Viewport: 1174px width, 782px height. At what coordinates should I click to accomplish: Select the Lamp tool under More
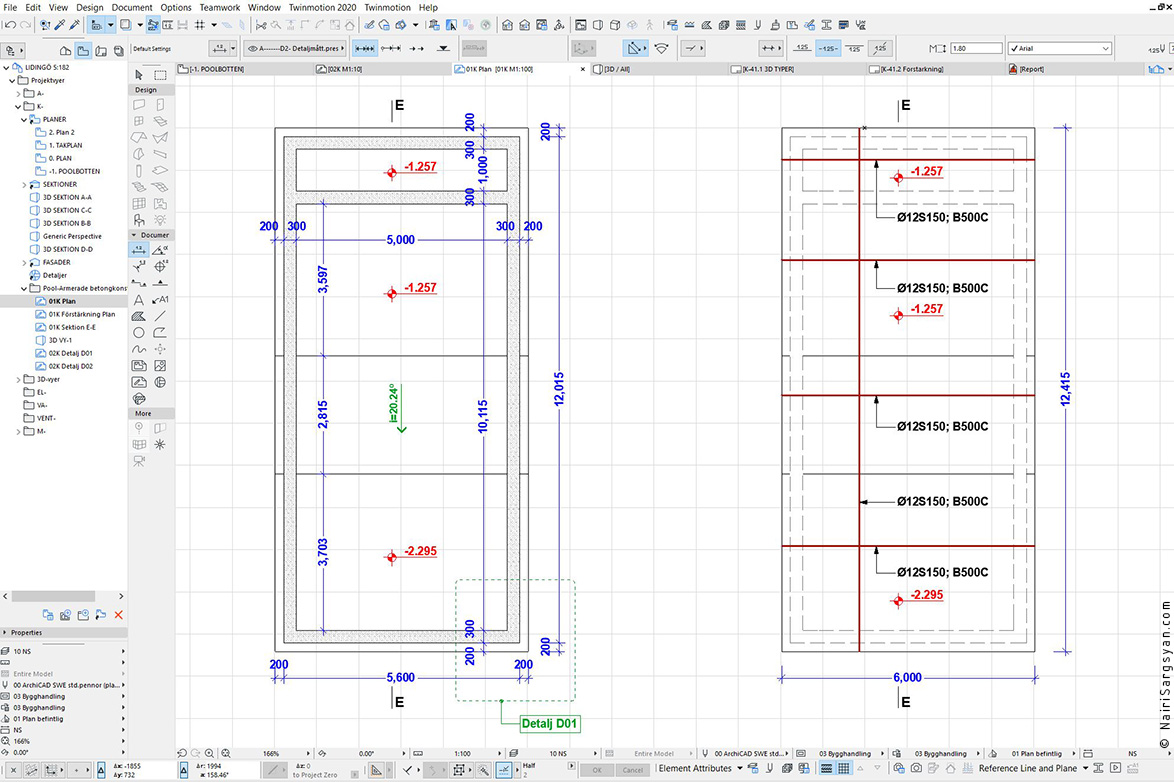160,445
